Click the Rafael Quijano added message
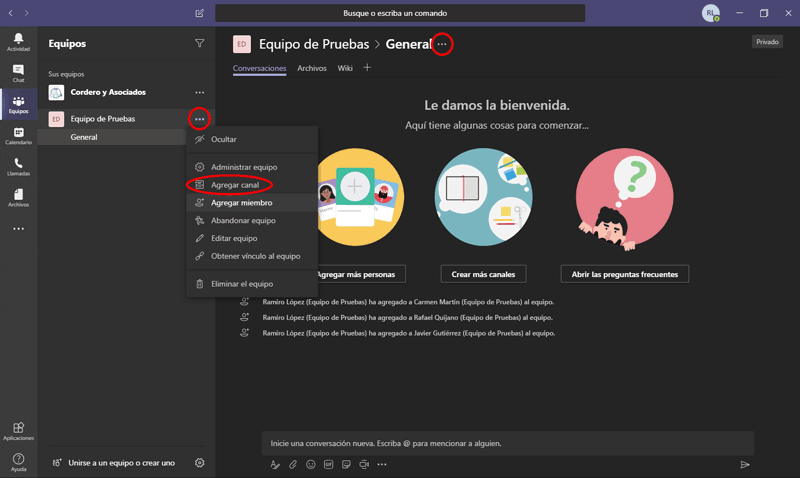Image resolution: width=800 pixels, height=478 pixels. coord(408,317)
